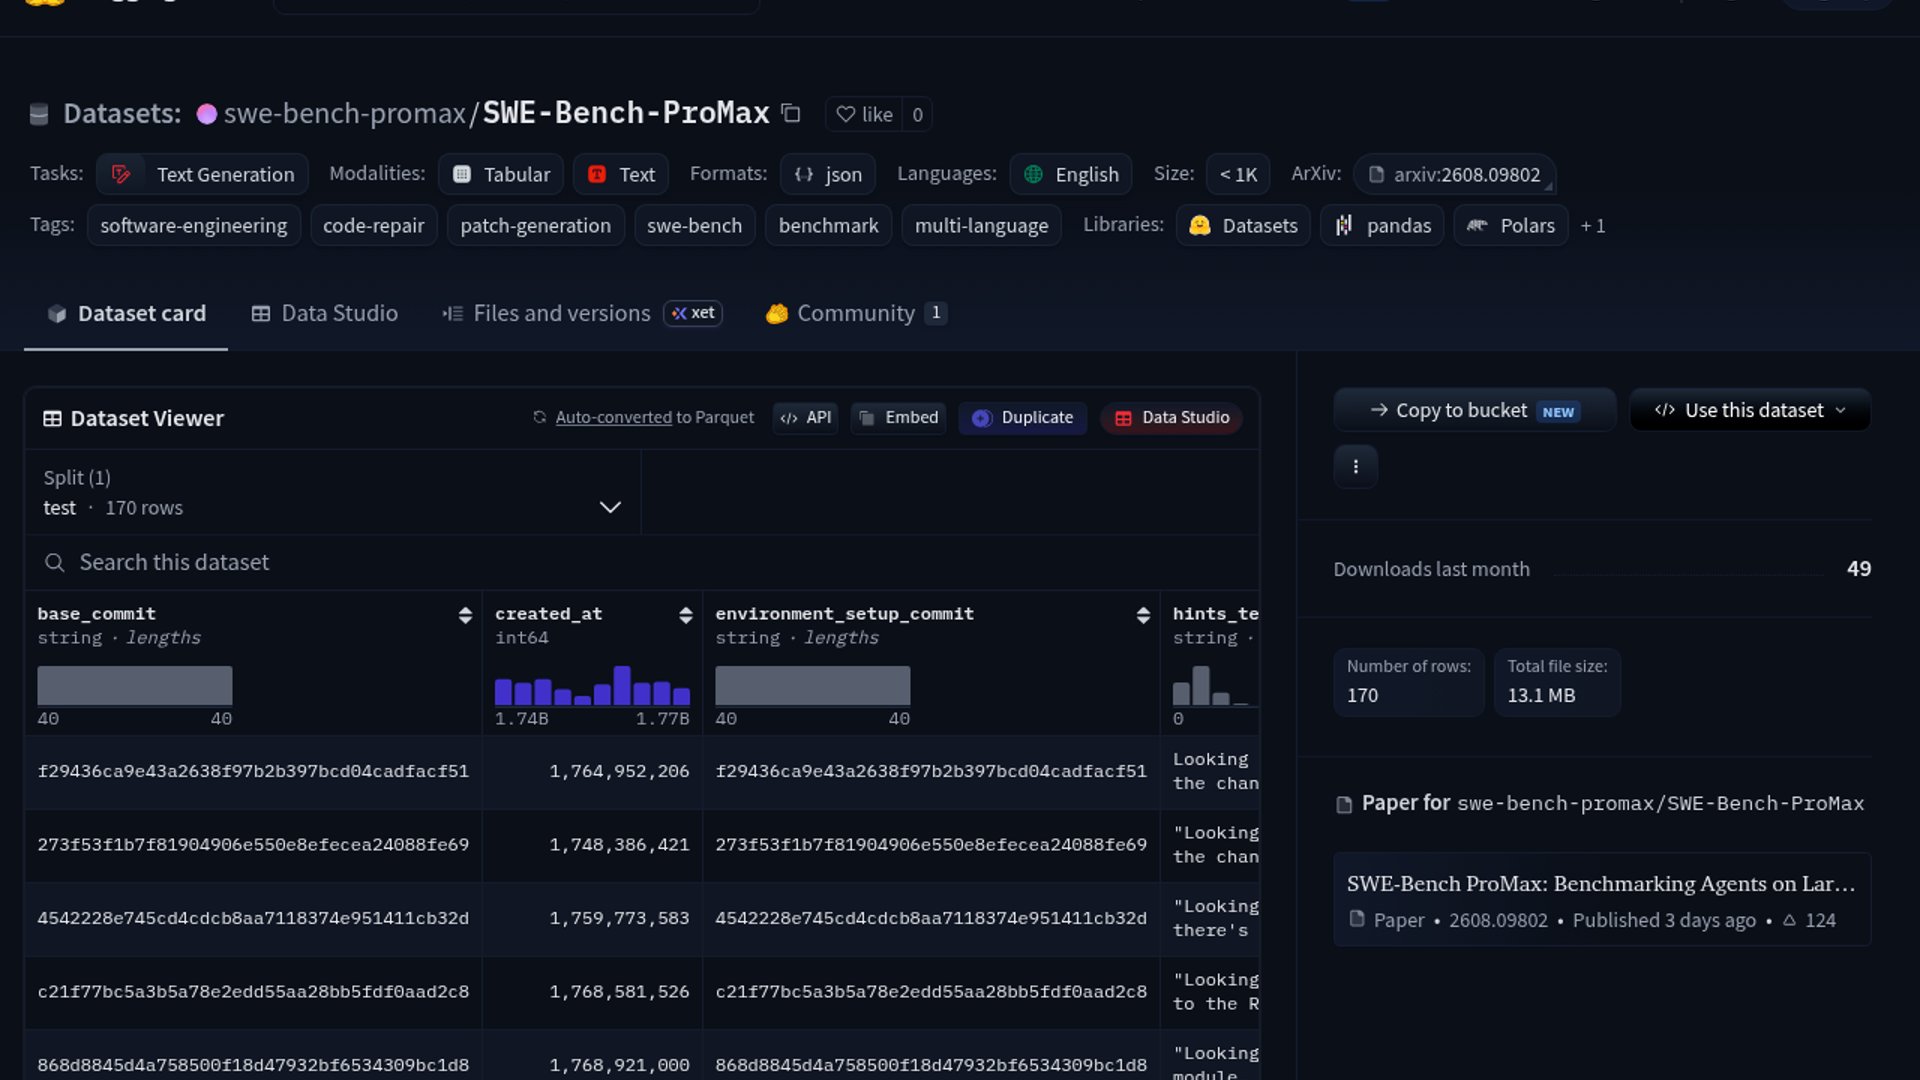Sort the base_commit column
Viewport: 1920px width, 1080px height.
465,615
